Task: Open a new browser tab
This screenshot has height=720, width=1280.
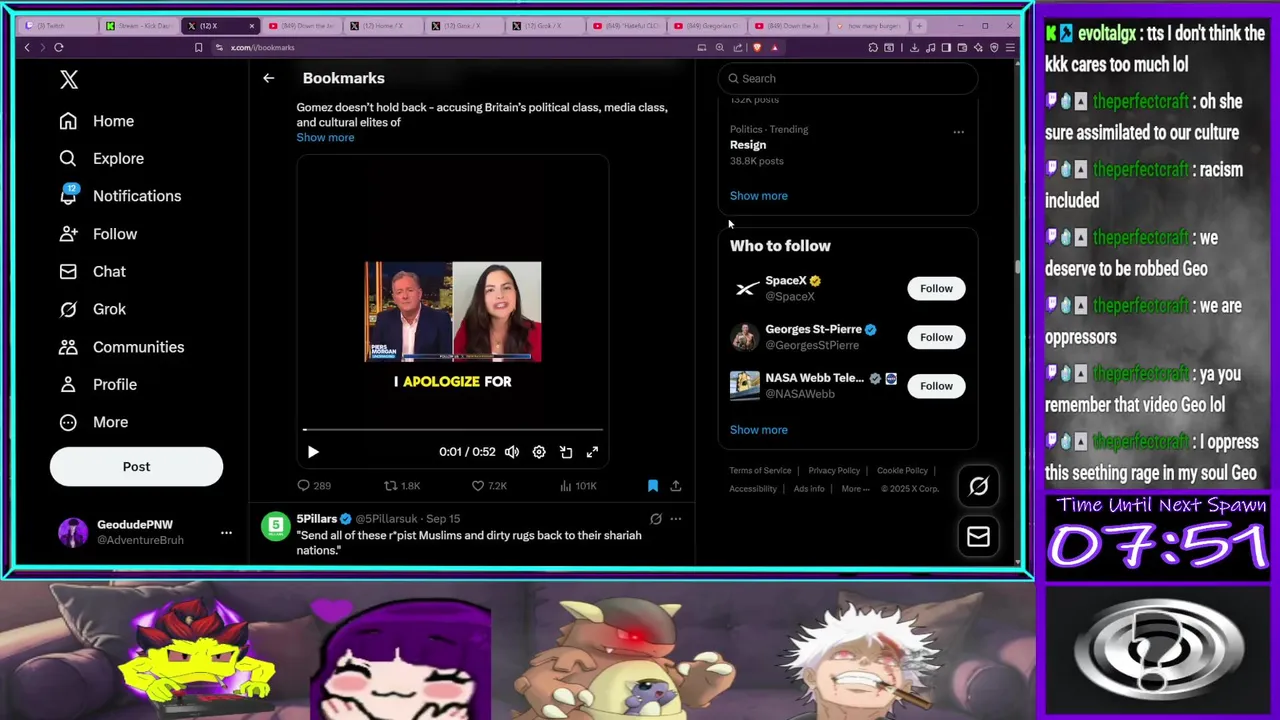Action: [920, 25]
